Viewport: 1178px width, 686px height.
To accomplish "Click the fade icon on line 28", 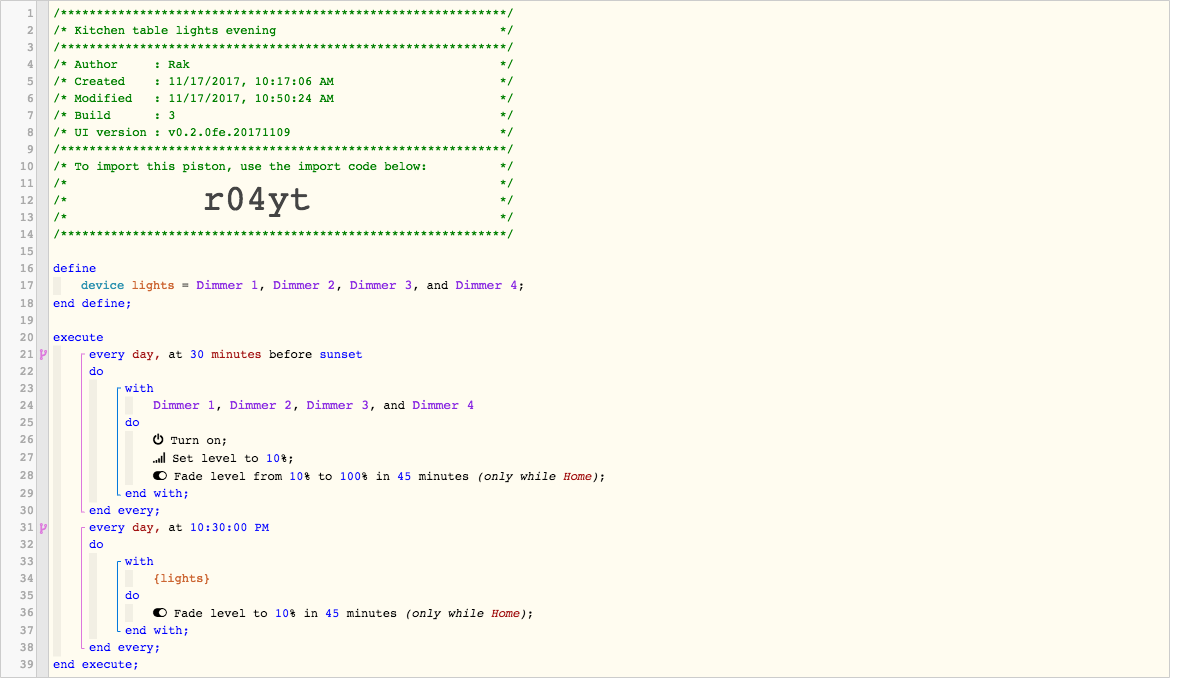I will [160, 476].
